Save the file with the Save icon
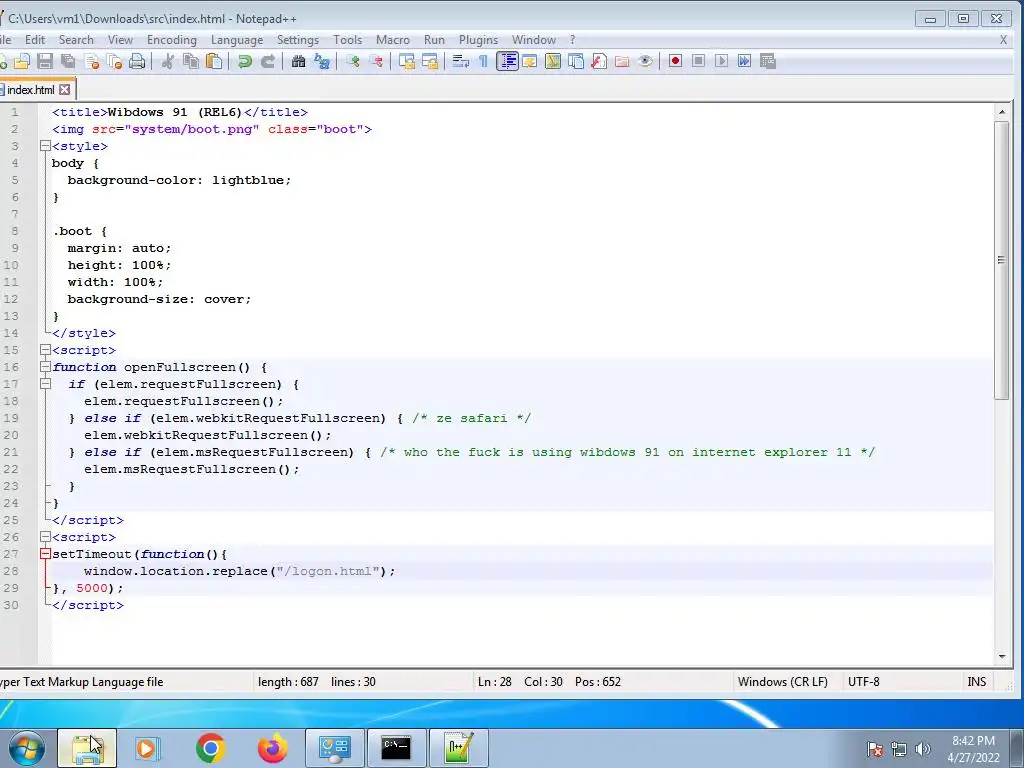This screenshot has width=1024, height=768. tap(44, 61)
